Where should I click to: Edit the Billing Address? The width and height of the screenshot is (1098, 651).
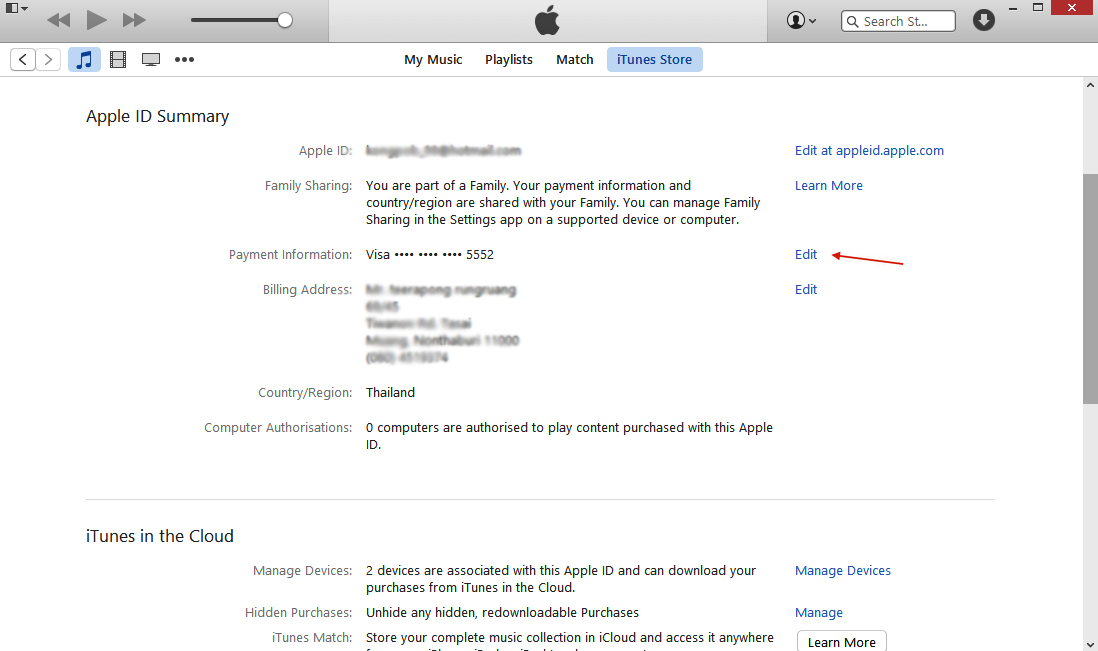pos(805,290)
